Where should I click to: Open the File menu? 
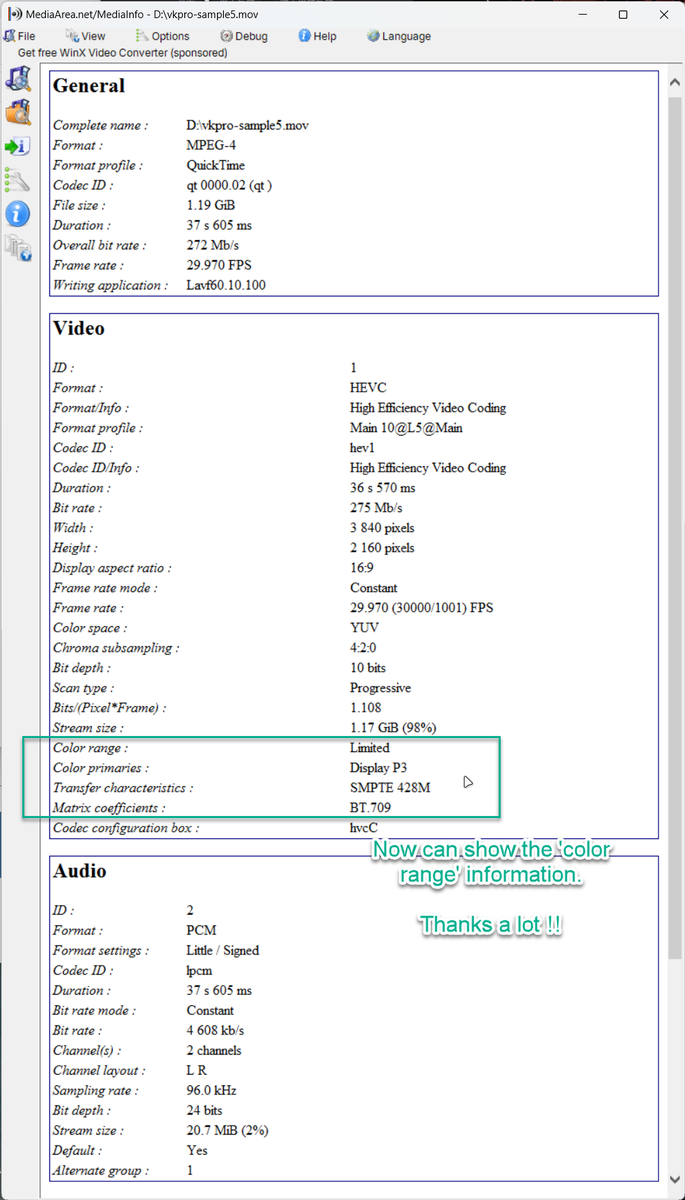(20, 36)
